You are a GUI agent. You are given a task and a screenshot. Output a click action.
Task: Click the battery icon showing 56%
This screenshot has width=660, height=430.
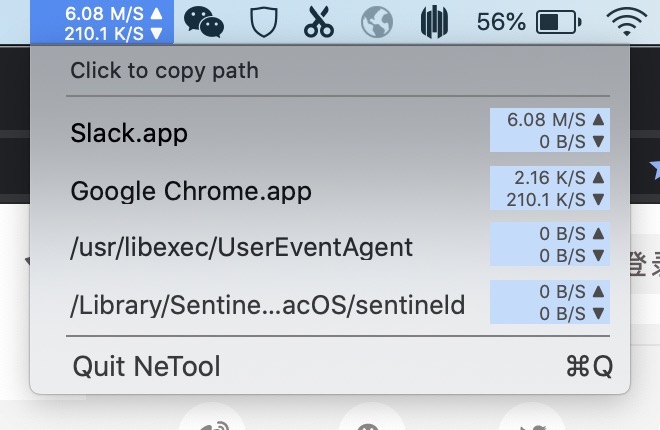point(559,22)
